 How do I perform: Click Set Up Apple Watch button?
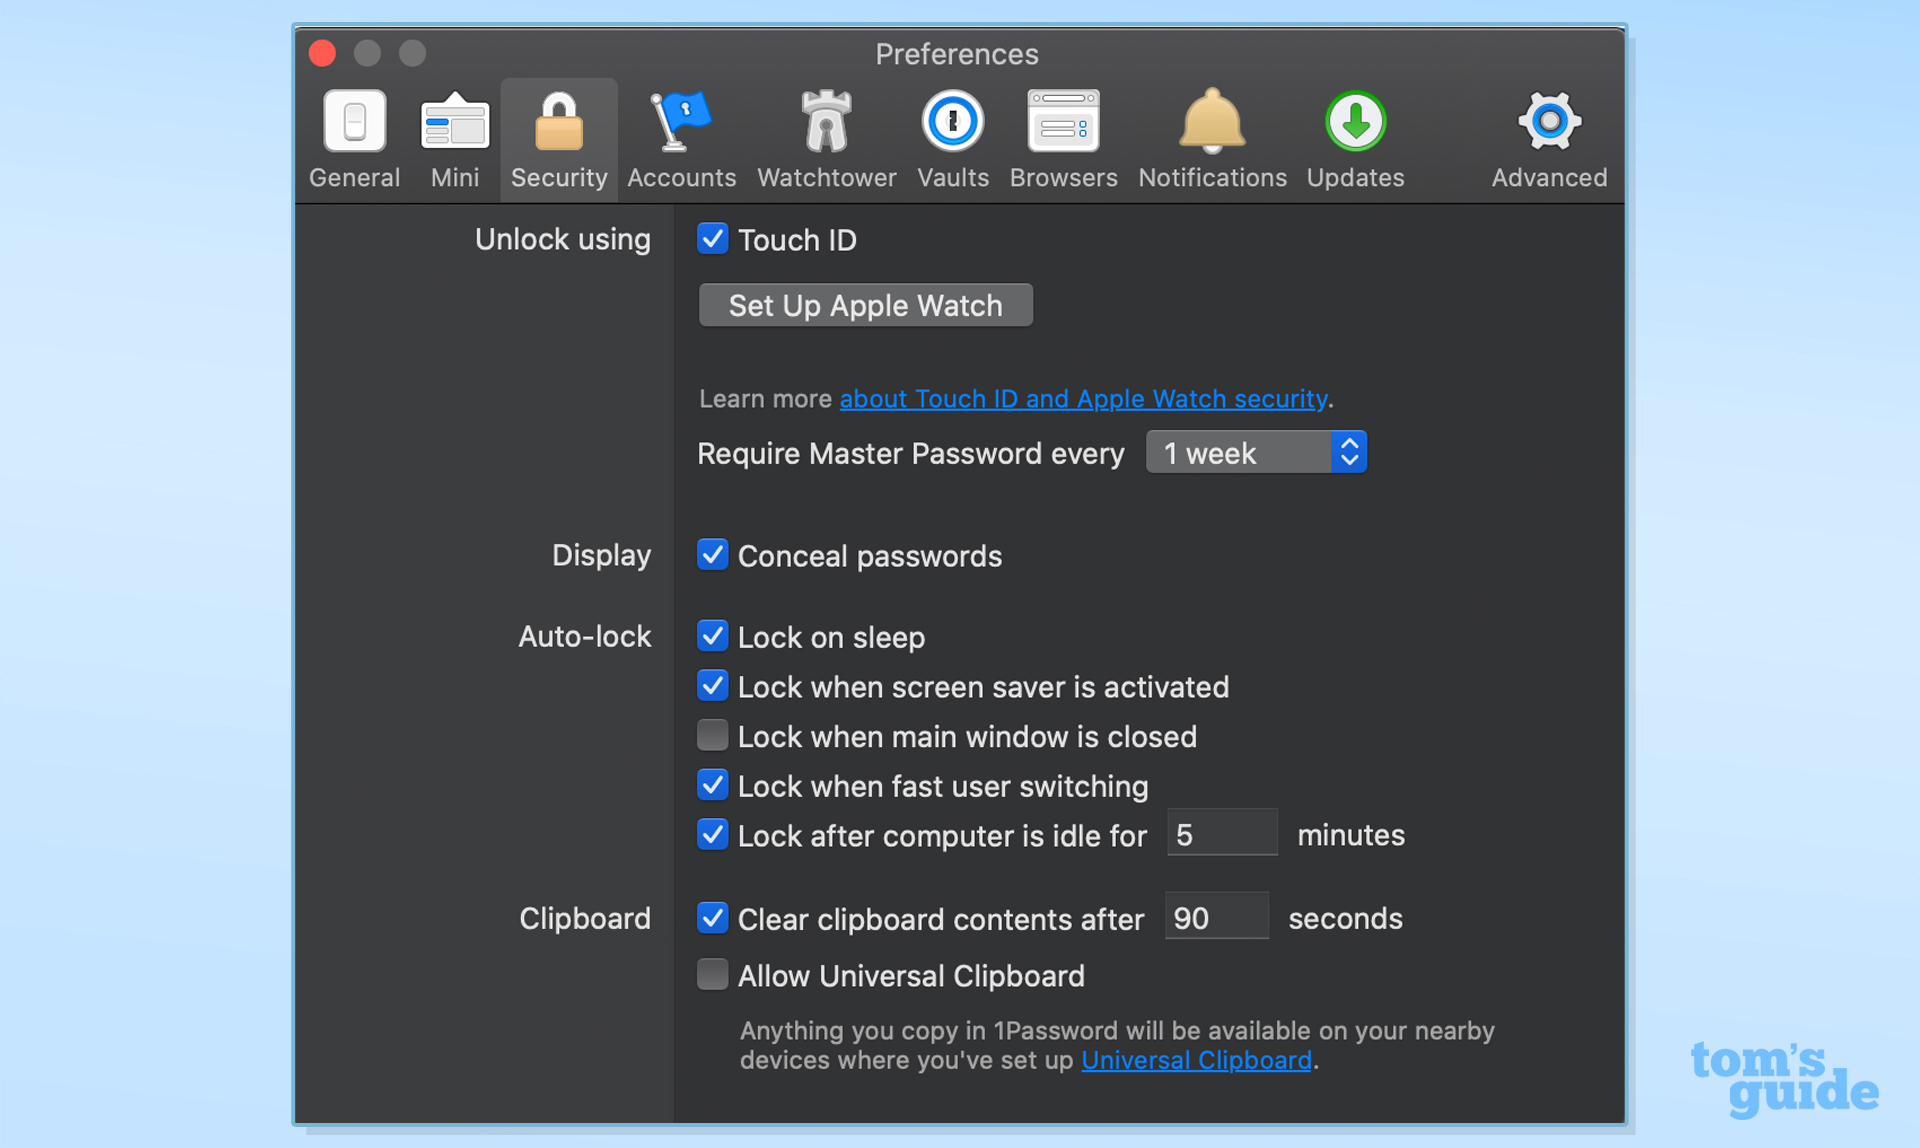(864, 305)
